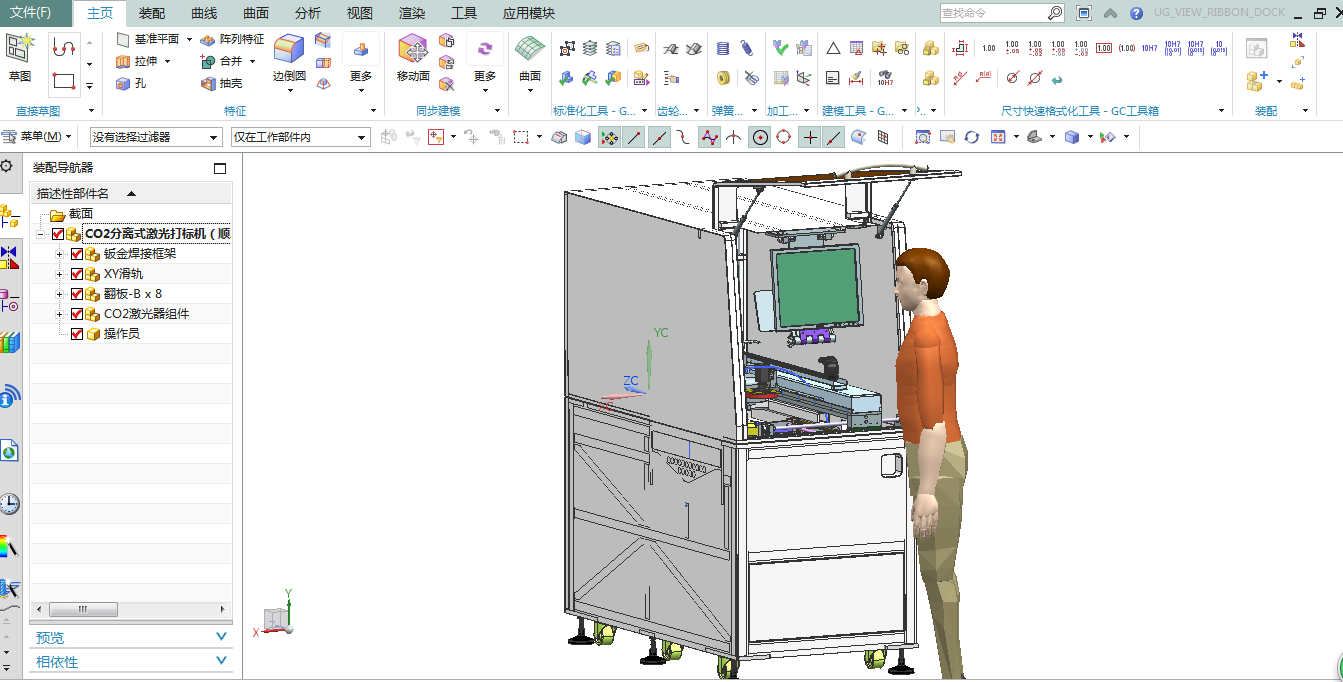1343x682 pixels.
Task: Toggle the snap point enable button
Action: pos(608,137)
